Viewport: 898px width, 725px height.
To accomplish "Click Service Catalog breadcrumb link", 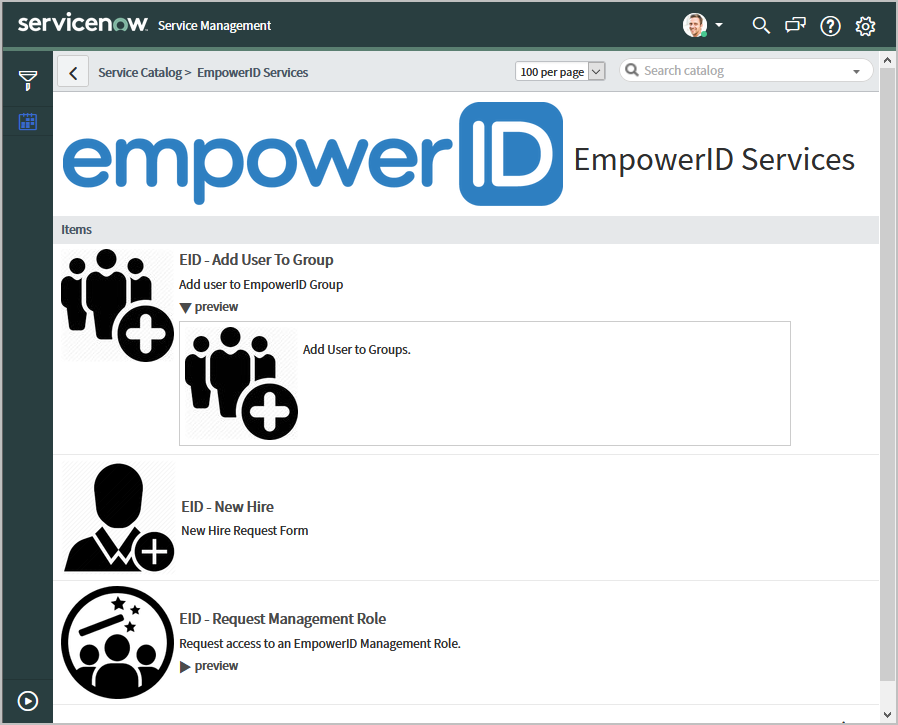I will pyautogui.click(x=139, y=72).
